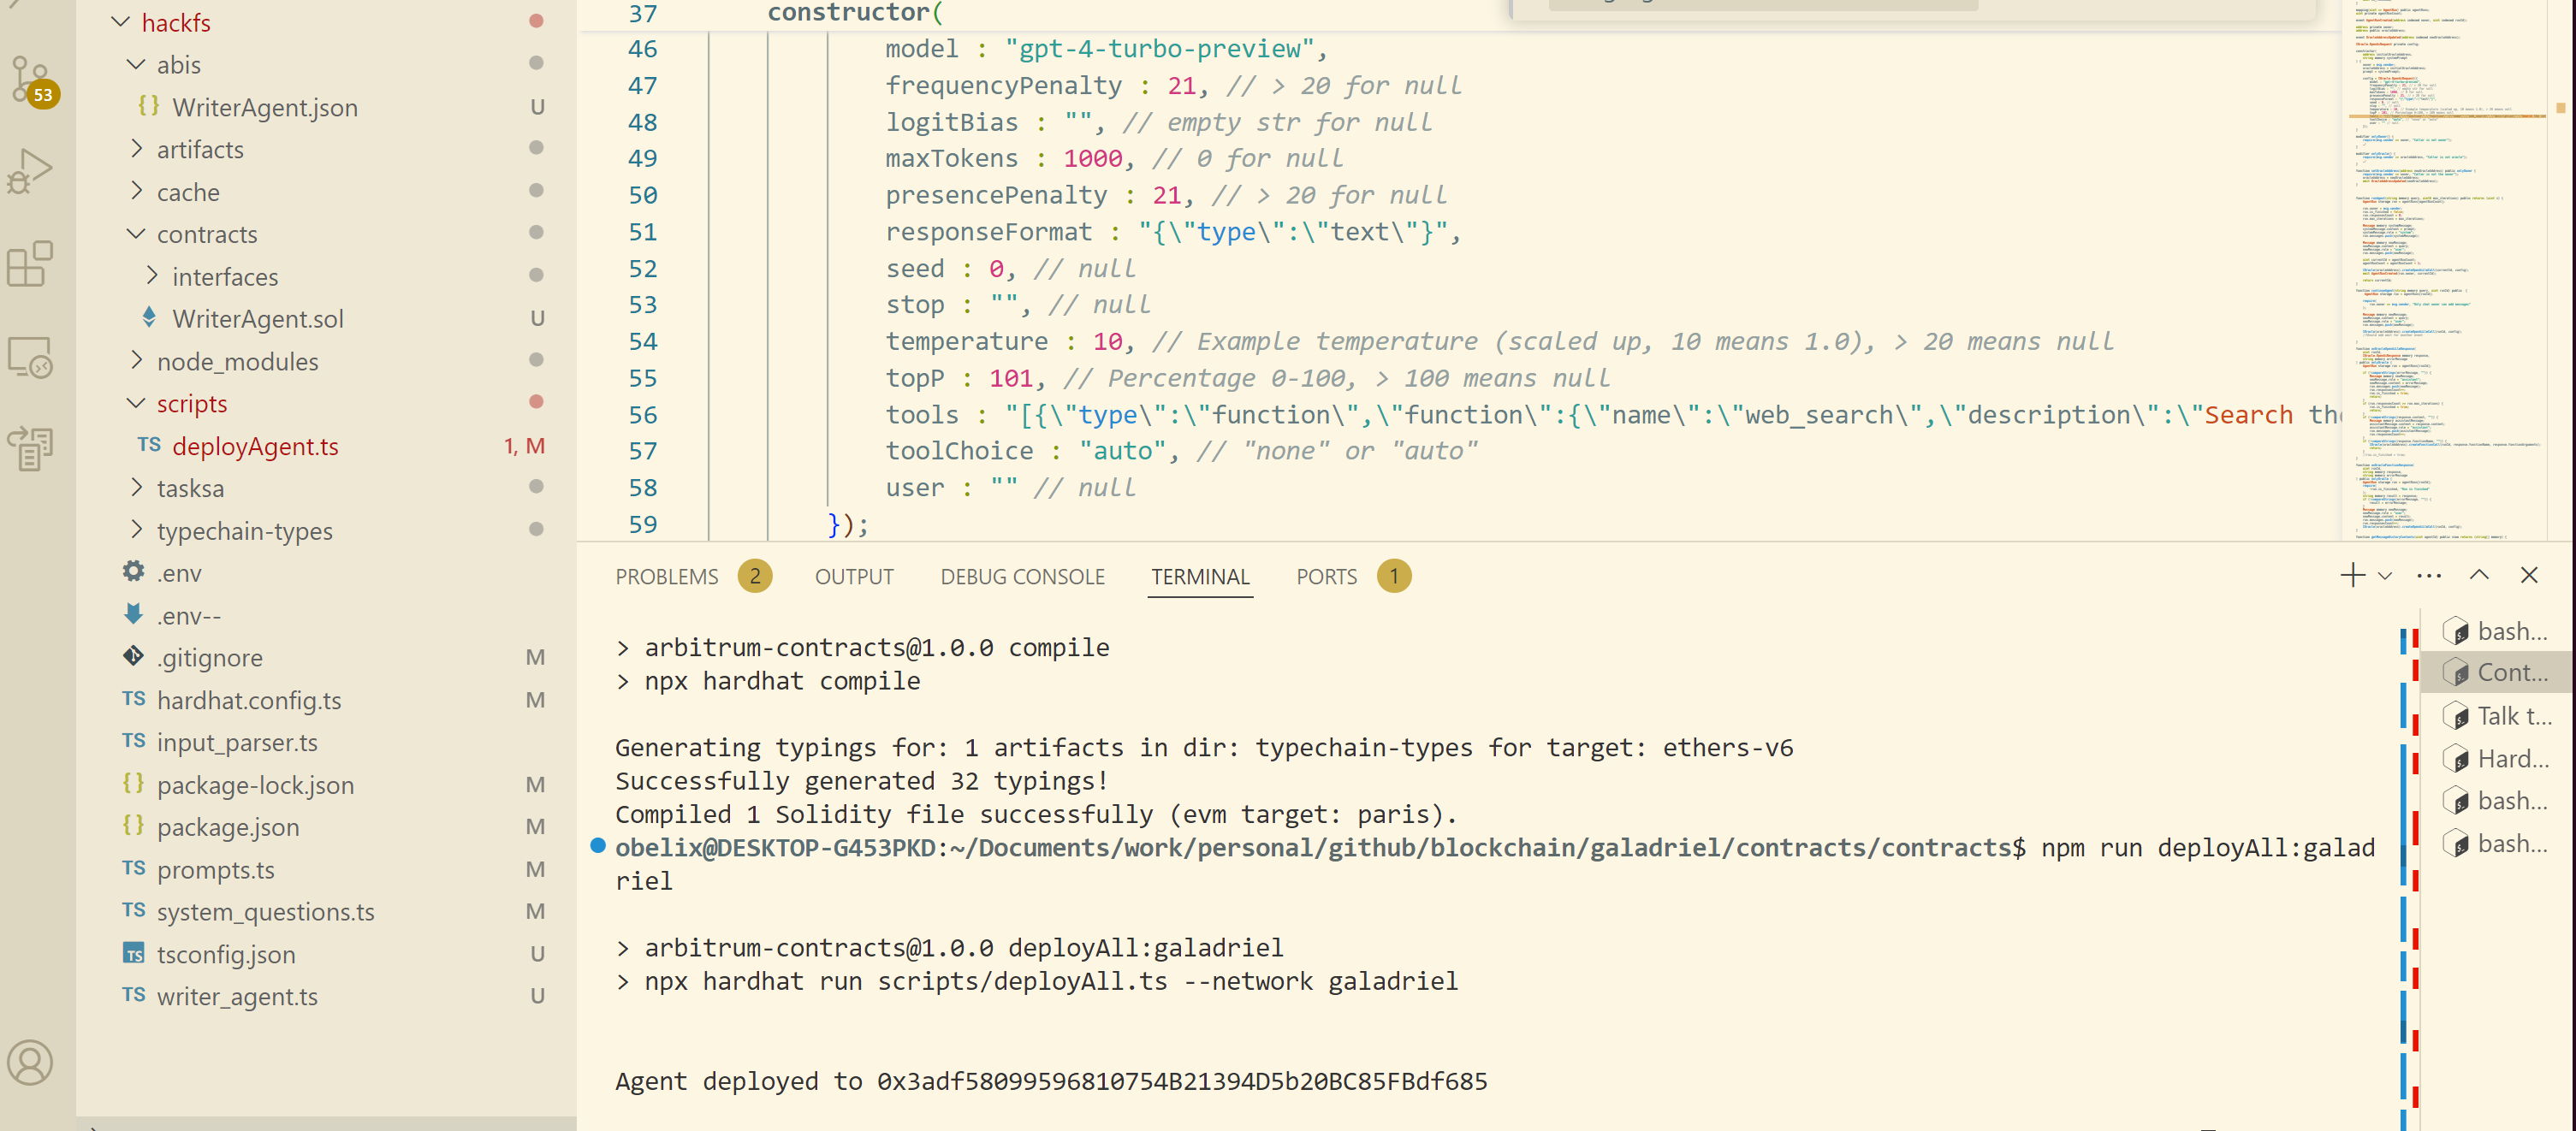Screen dimensions: 2576x1131
Task: Collapse the abis folder
Action: point(136,64)
